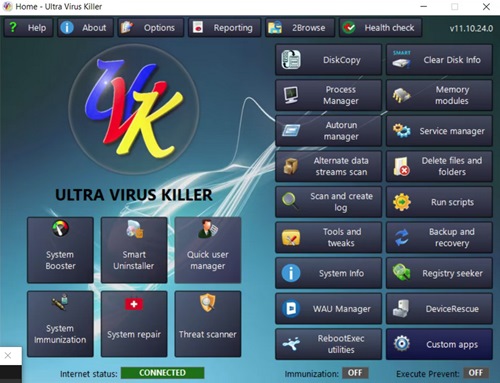Click the 2Browse folder icon

[x=275, y=27]
